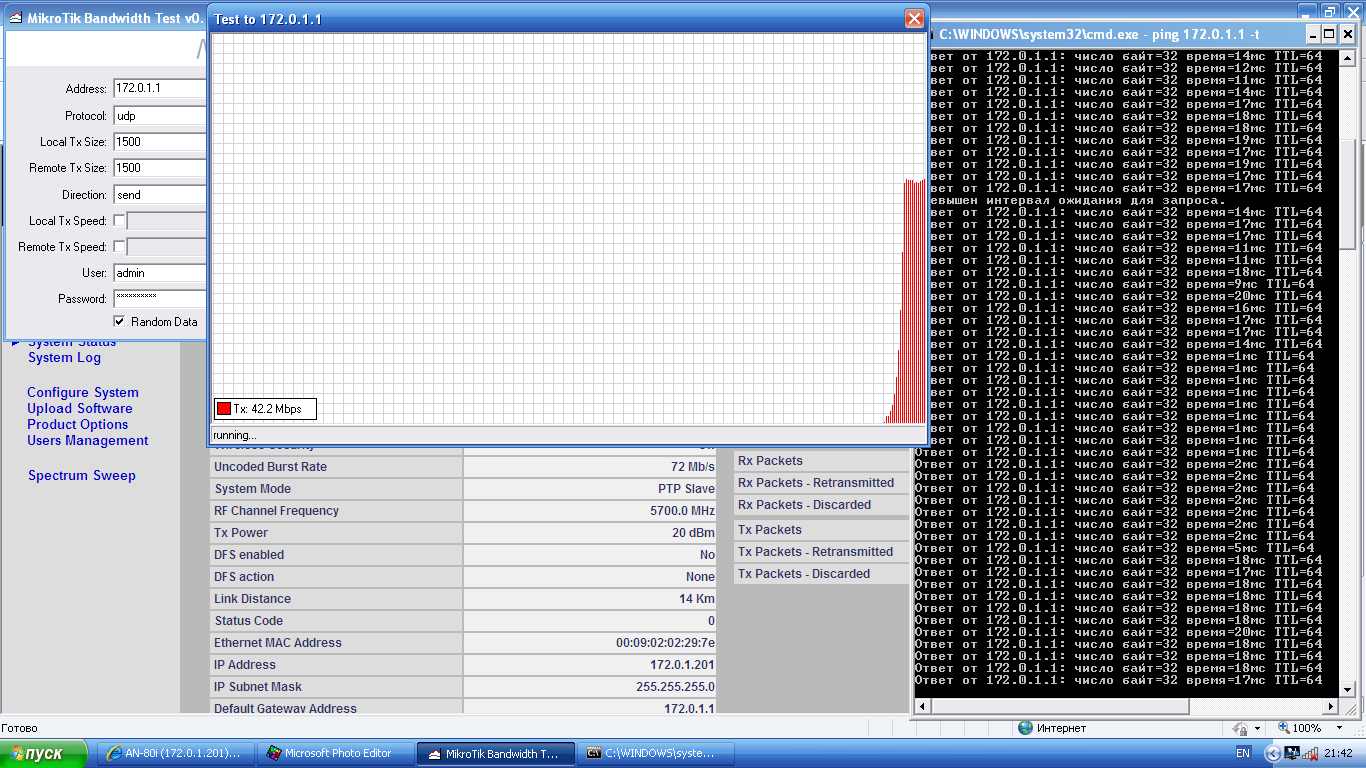Click the MikroTik Bandwidth Test title bar icon
The image size is (1366, 768).
click(x=15, y=18)
